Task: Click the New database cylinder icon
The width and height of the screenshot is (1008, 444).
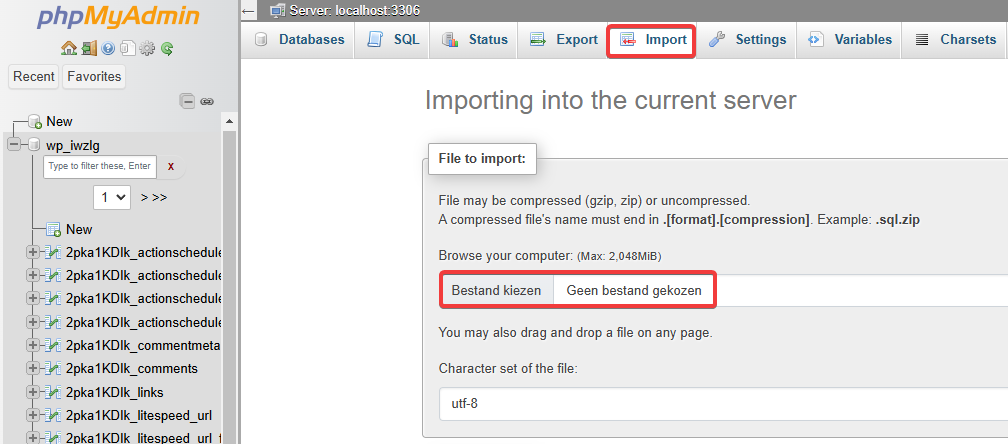Action: (35, 121)
